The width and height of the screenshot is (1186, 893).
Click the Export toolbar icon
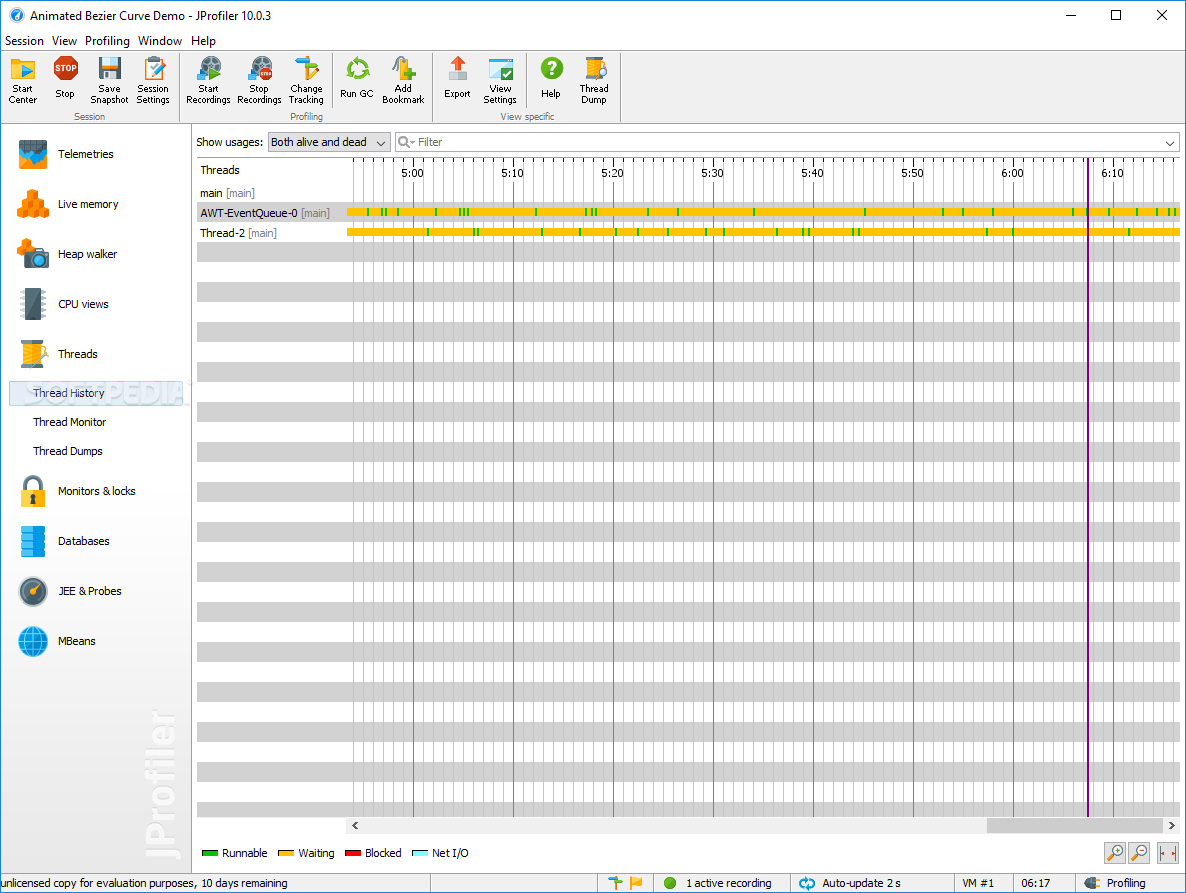(457, 79)
